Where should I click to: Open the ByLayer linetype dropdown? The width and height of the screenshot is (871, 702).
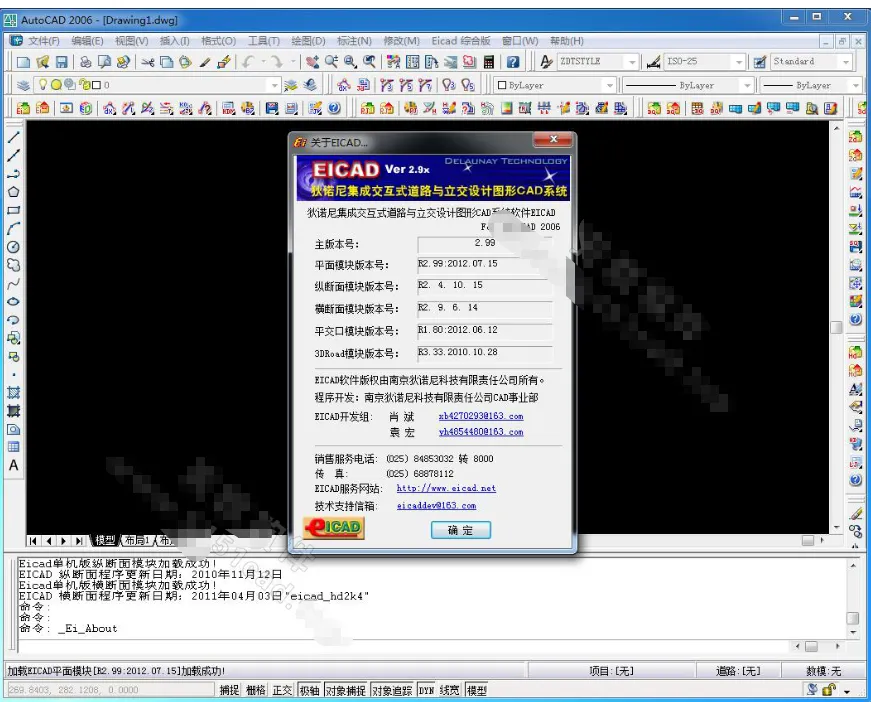coord(747,85)
